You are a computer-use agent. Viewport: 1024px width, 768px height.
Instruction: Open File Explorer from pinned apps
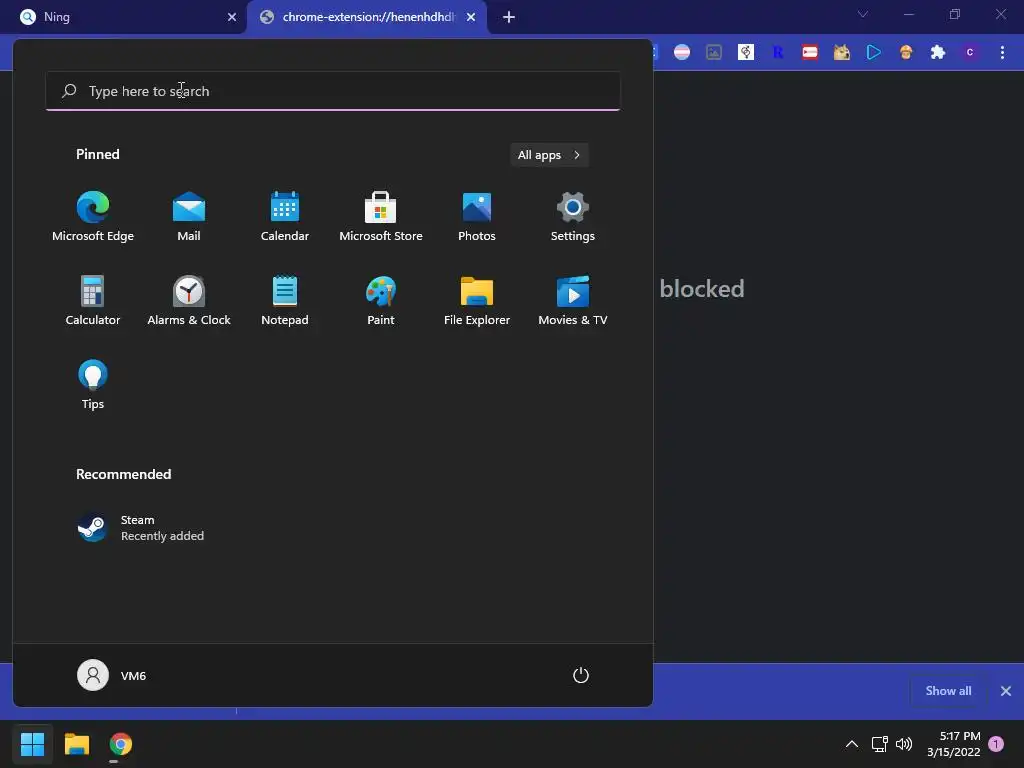tap(477, 301)
